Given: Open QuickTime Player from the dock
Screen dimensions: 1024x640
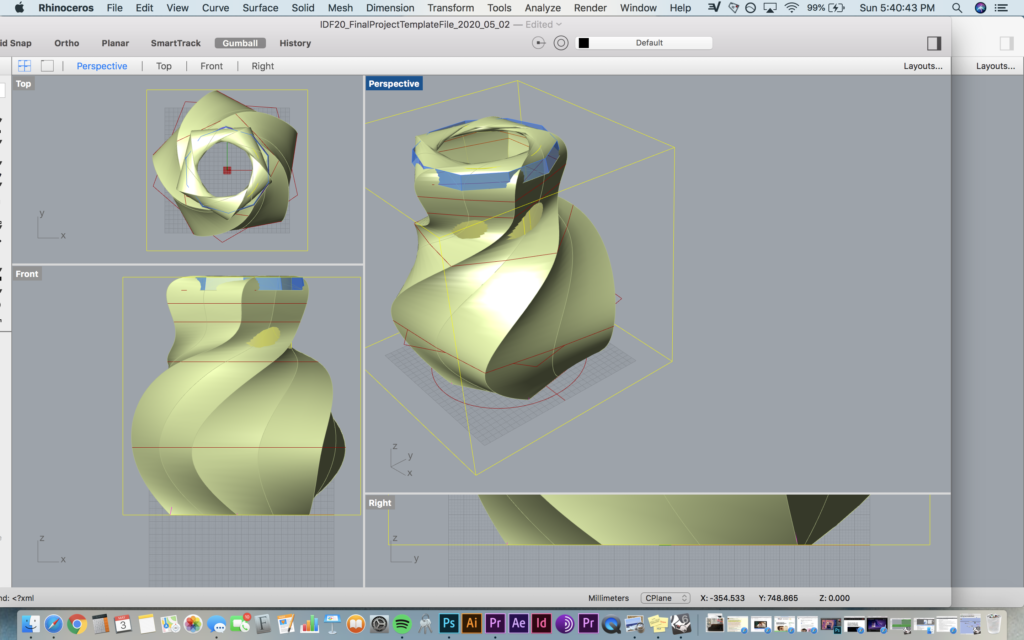Looking at the screenshot, I should tap(611, 624).
